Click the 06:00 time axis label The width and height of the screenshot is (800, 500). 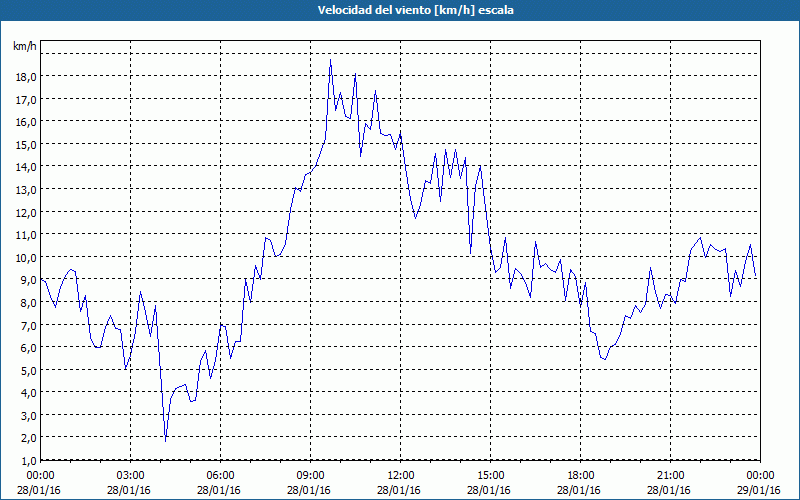coord(220,476)
